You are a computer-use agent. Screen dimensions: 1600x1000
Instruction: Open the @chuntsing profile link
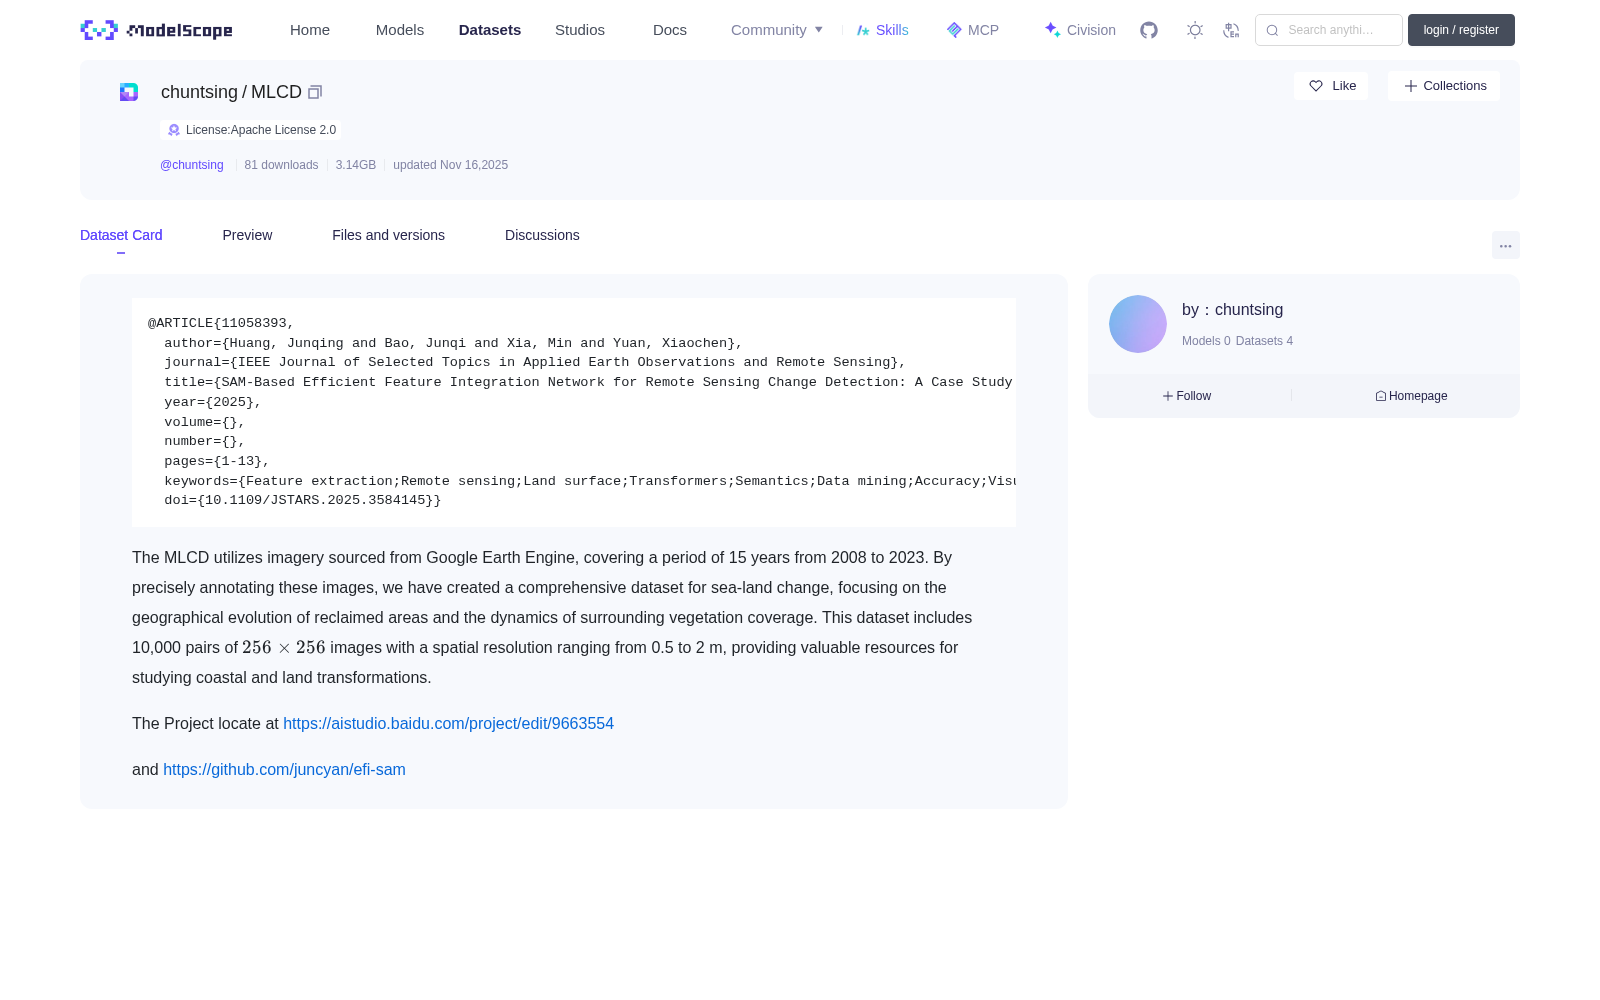click(192, 165)
